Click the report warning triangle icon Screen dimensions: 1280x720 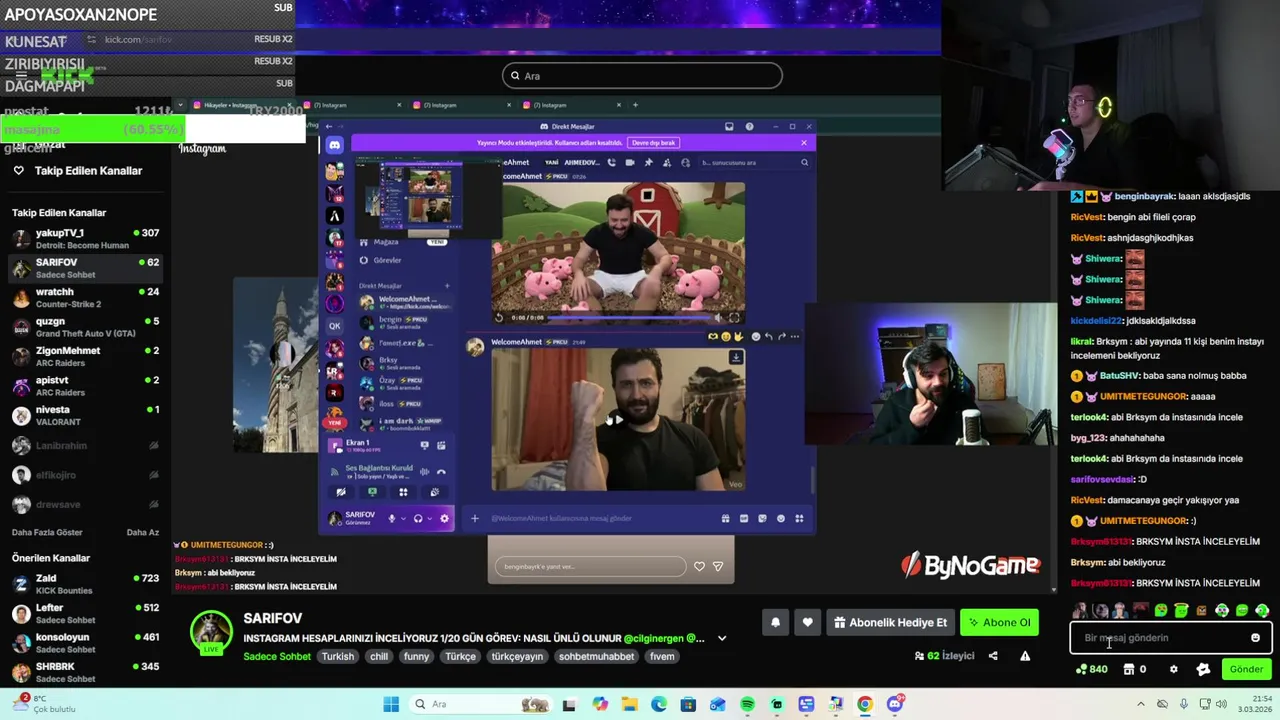pos(1025,656)
